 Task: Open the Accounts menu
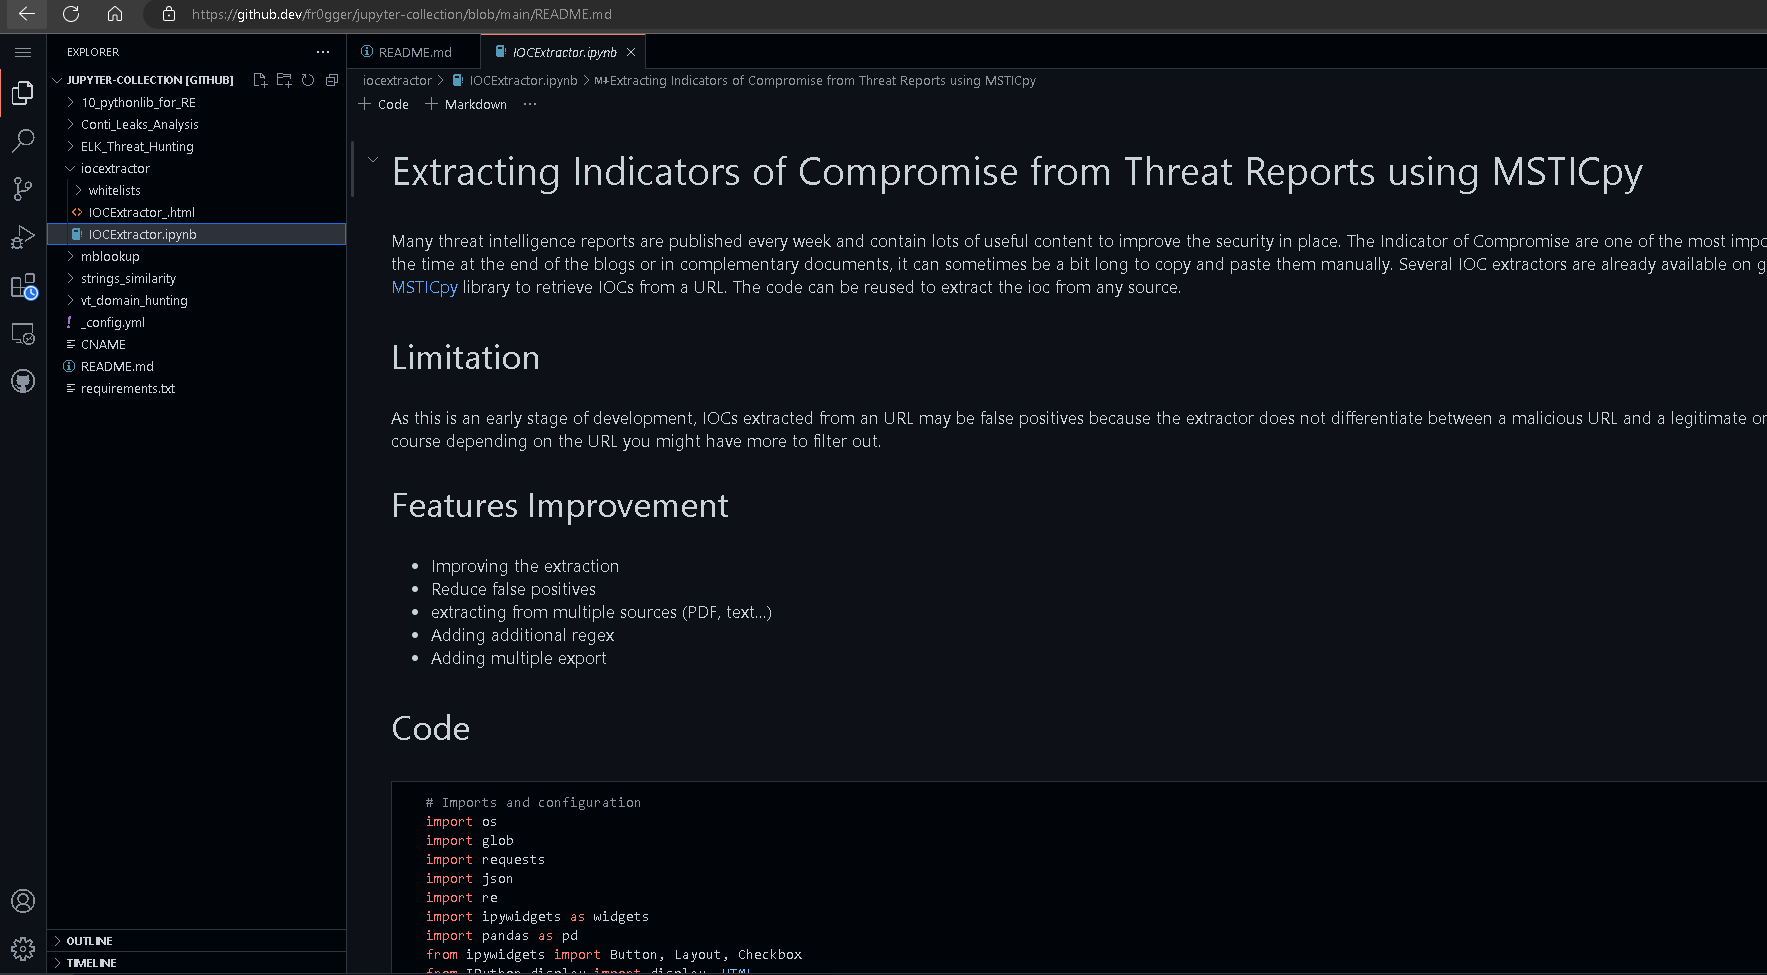pyautogui.click(x=23, y=901)
